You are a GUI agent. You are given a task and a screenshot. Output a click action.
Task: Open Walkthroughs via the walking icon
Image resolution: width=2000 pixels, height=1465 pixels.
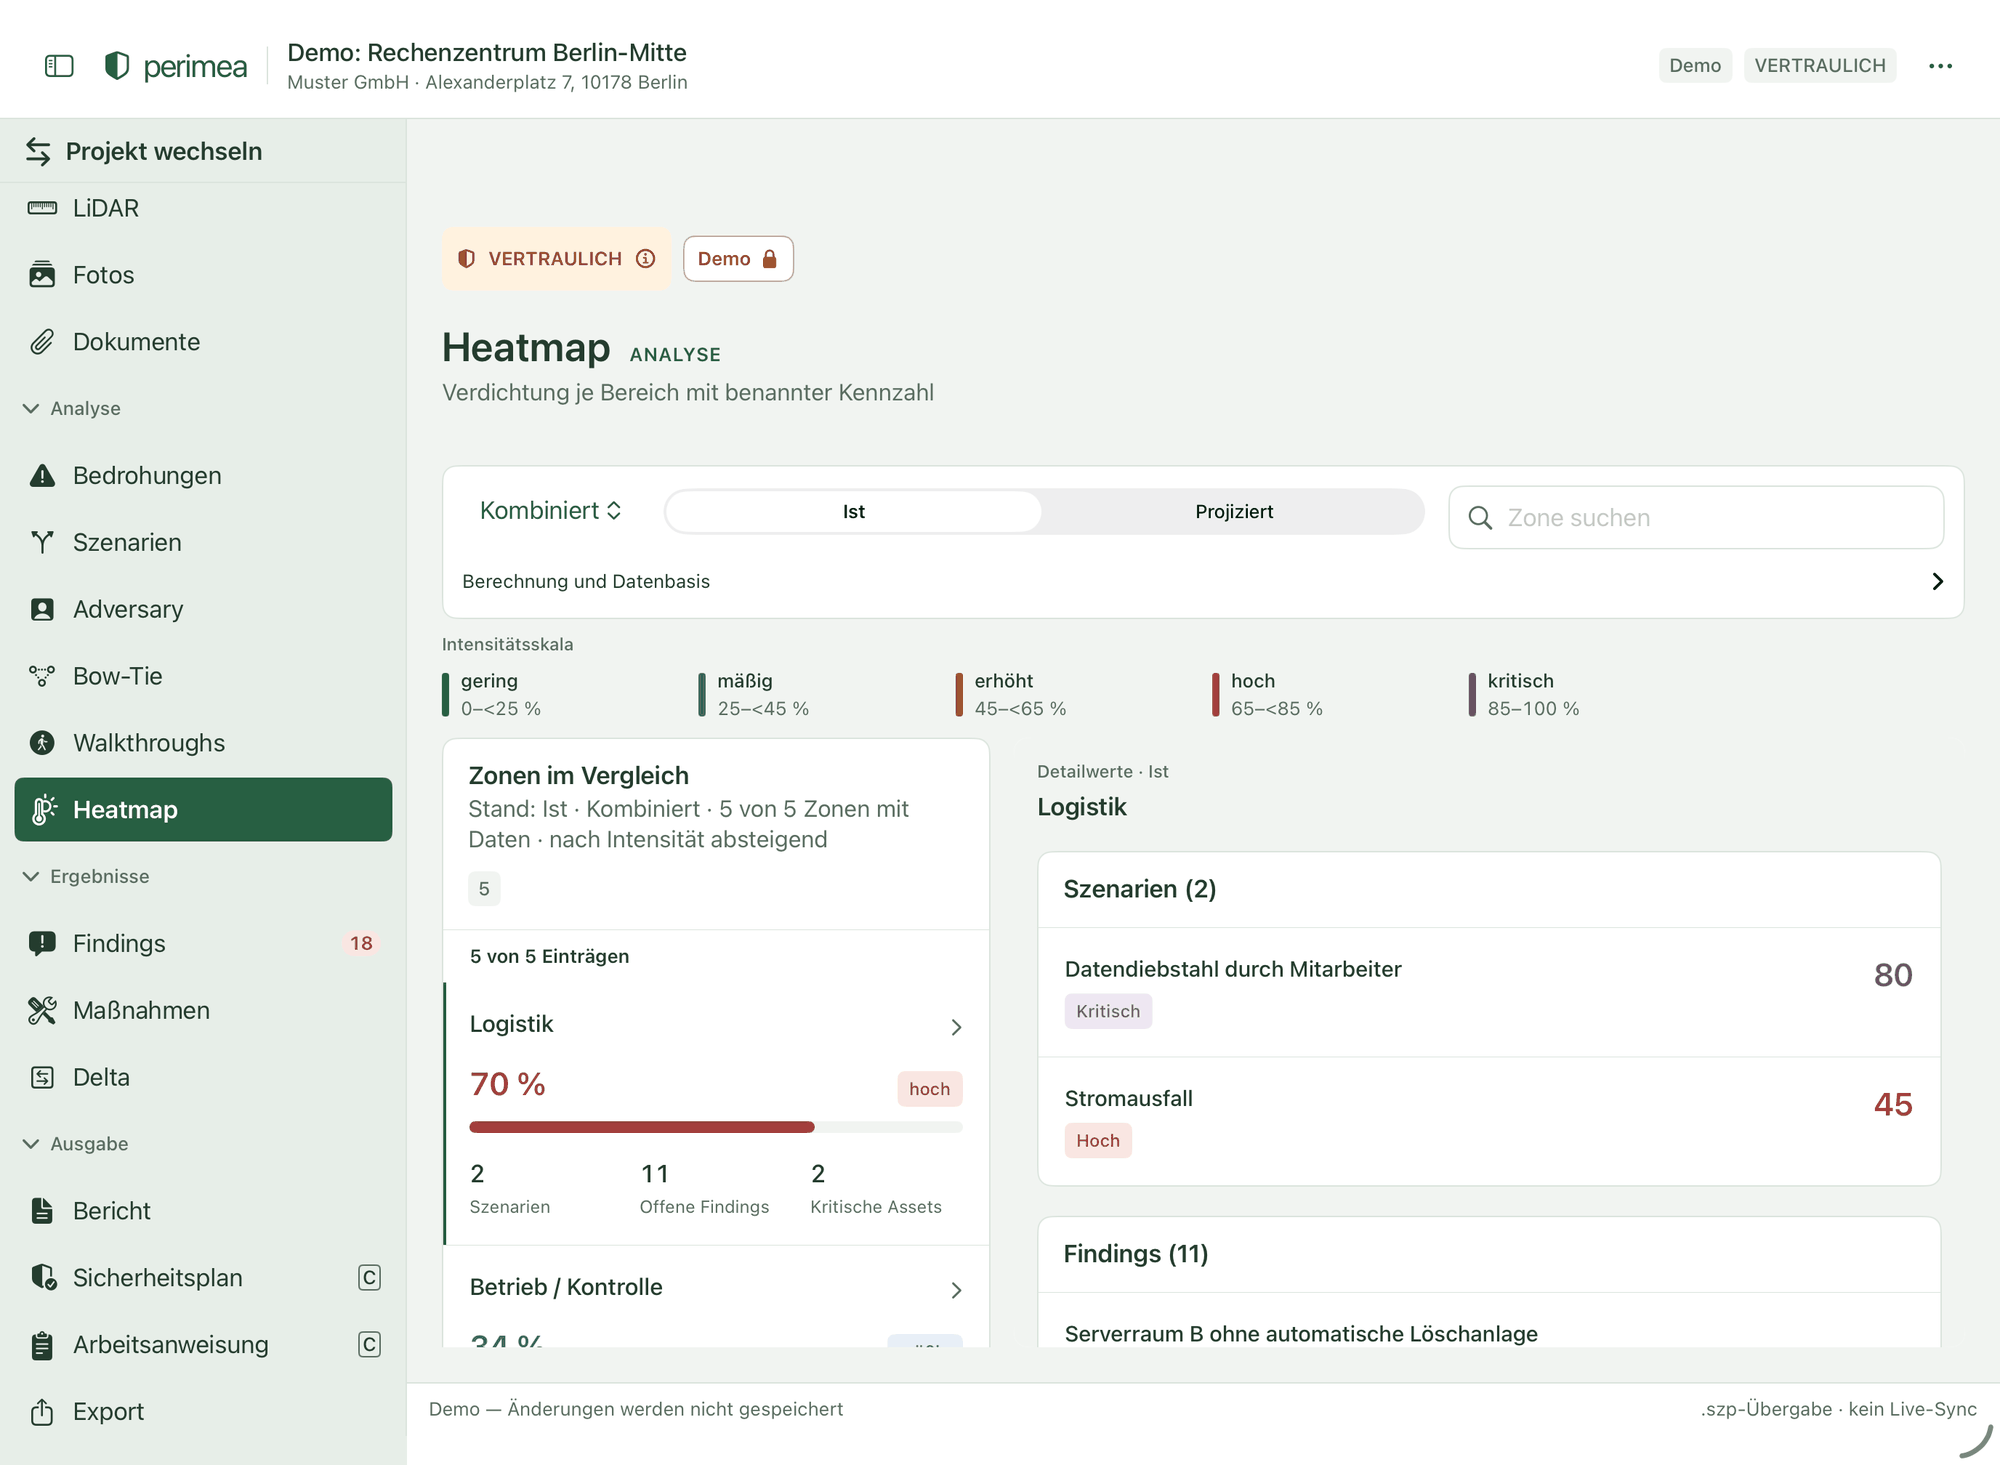tap(42, 743)
